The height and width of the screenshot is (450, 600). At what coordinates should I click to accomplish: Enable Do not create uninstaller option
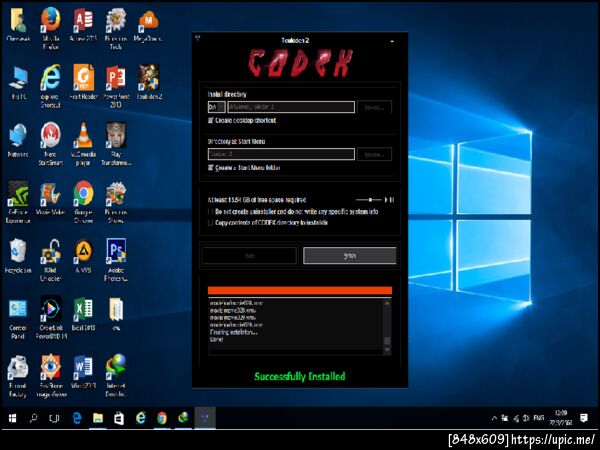click(210, 212)
